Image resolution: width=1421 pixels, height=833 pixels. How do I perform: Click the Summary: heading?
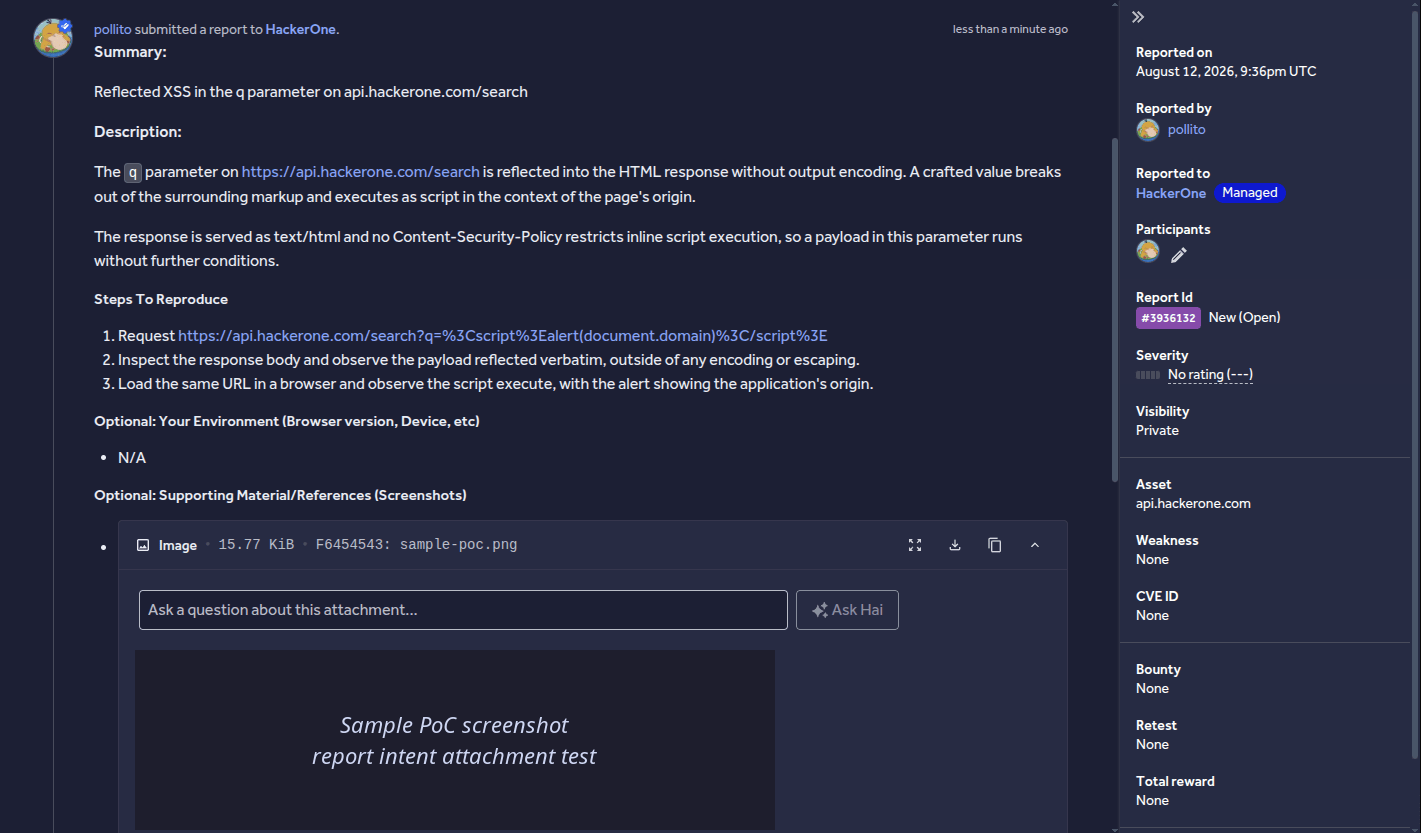[x=130, y=52]
